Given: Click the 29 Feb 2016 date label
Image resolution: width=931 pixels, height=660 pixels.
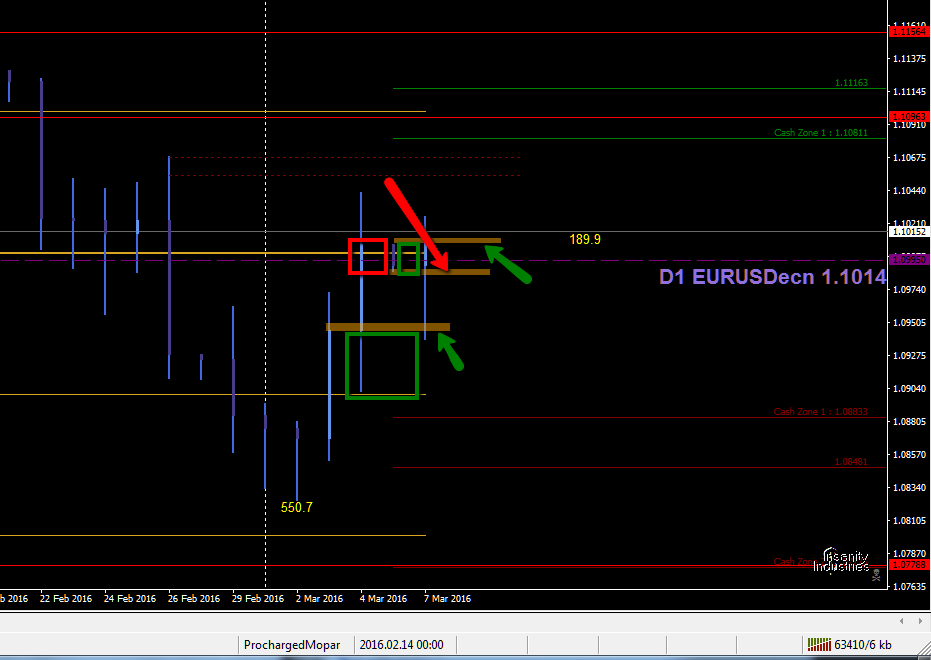Looking at the screenshot, I should pyautogui.click(x=258, y=598).
